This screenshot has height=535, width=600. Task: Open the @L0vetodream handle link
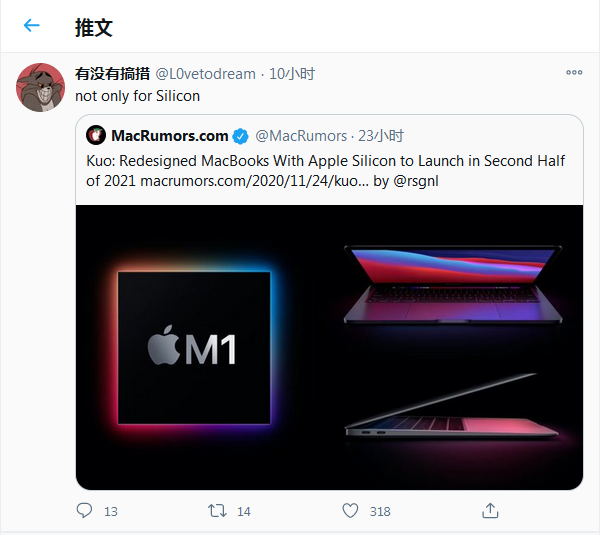(207, 74)
